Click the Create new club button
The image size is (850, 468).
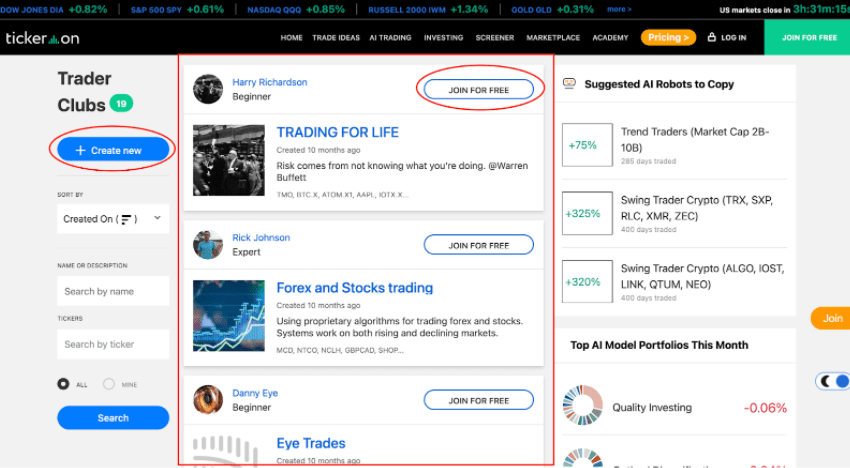(x=113, y=150)
